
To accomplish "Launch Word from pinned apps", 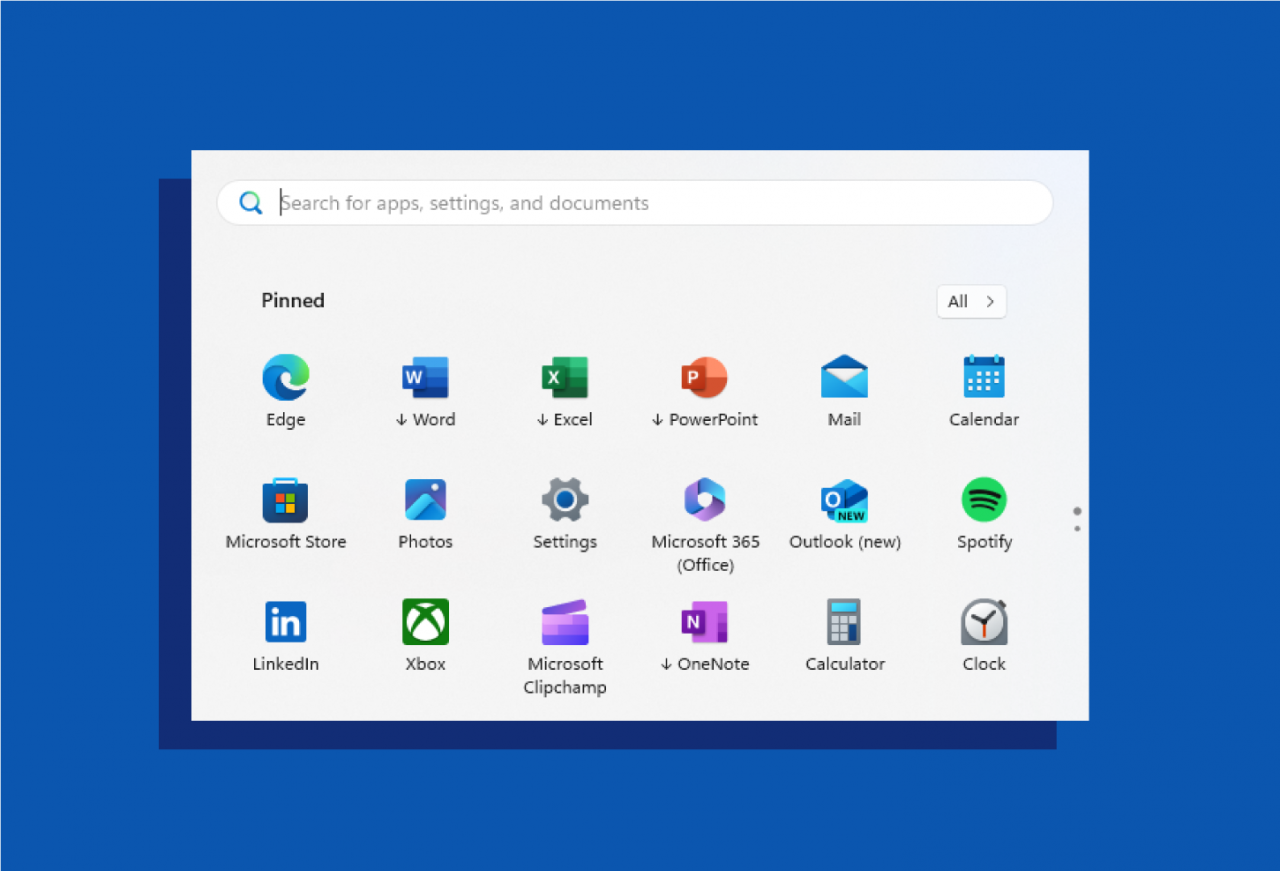I will (425, 378).
